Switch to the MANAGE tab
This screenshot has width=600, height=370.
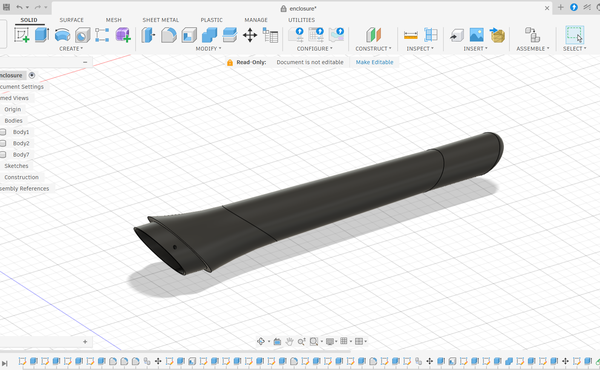coord(256,20)
